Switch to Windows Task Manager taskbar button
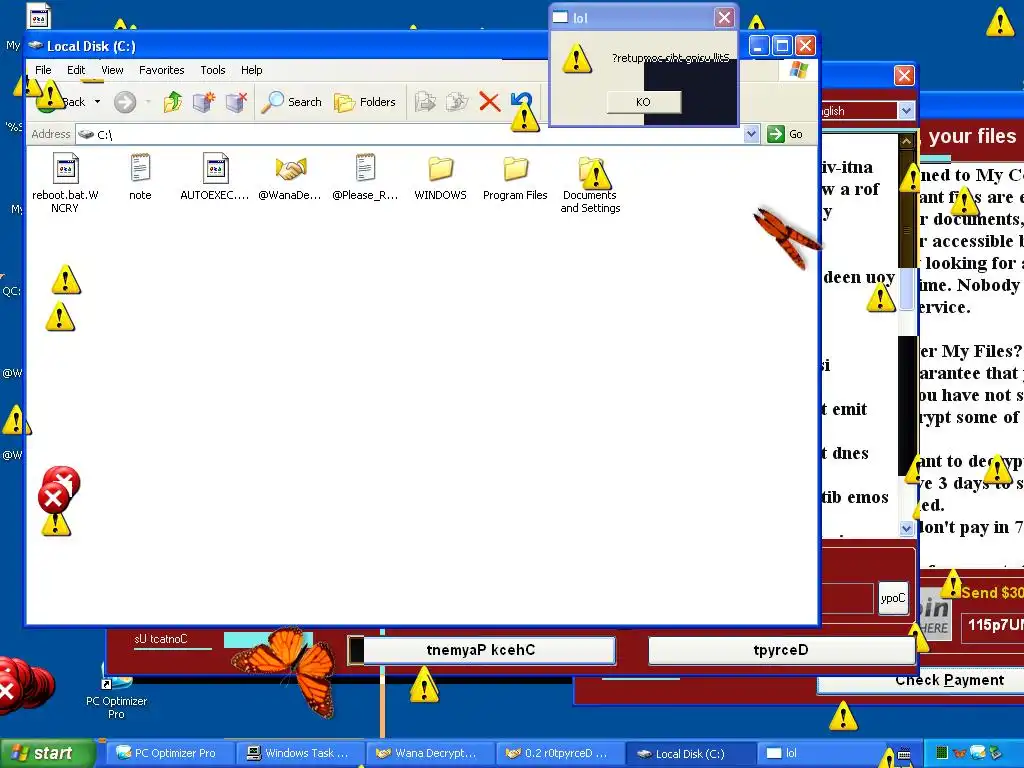Image resolution: width=1024 pixels, height=768 pixels. point(299,753)
